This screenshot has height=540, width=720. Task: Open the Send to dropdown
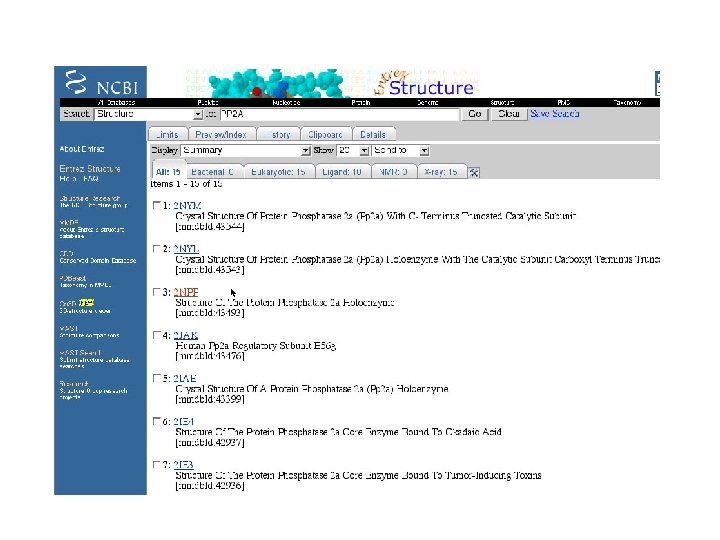pos(400,150)
